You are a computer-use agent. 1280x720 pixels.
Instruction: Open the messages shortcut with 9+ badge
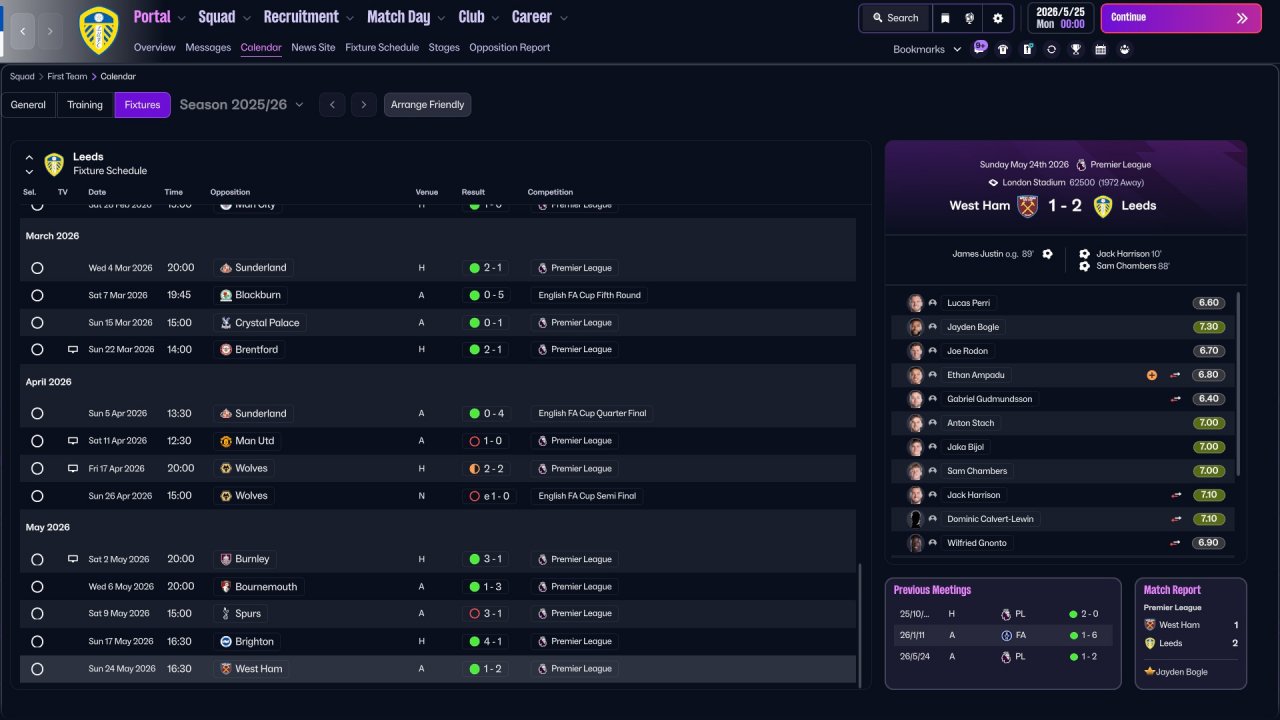[x=980, y=48]
